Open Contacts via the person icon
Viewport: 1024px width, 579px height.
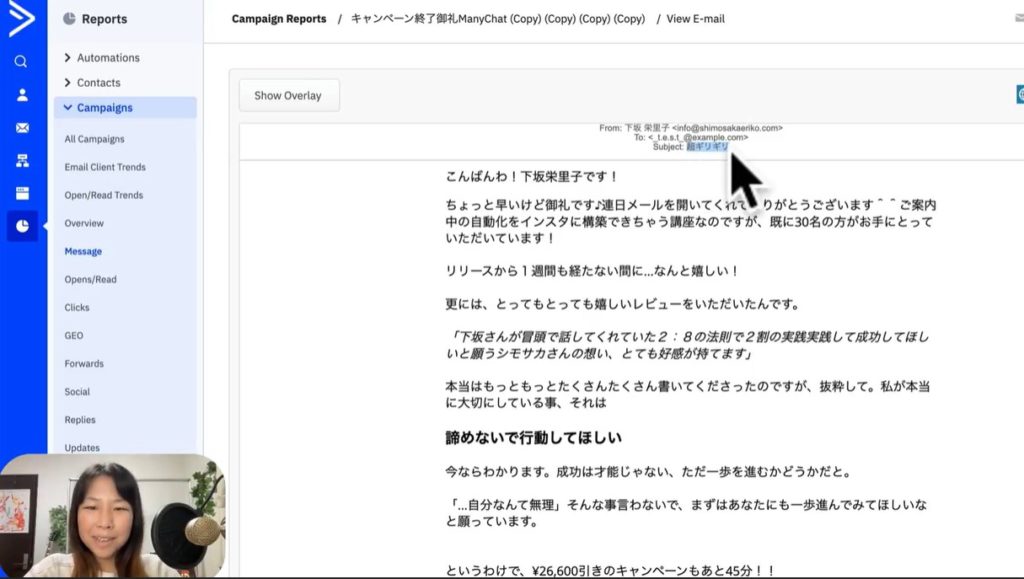(x=21, y=95)
